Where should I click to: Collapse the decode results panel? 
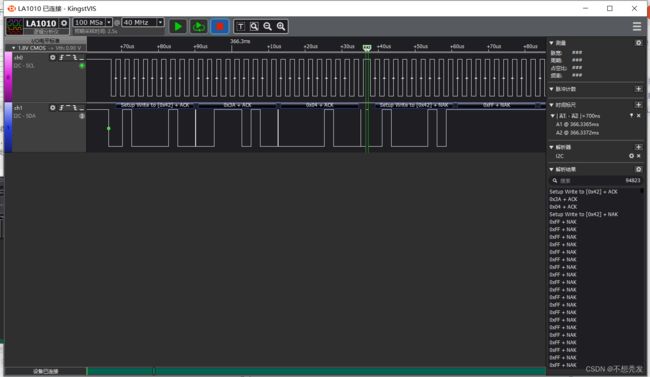tap(551, 169)
